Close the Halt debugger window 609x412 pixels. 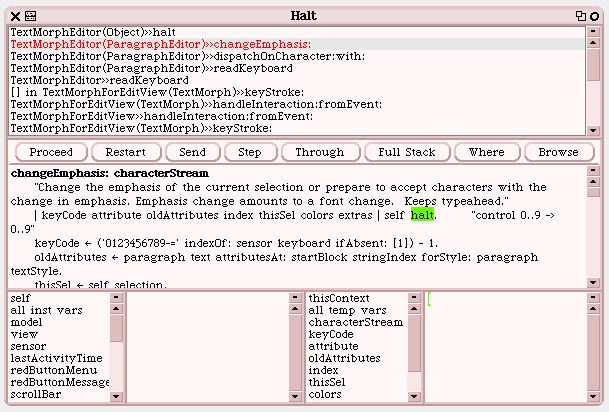point(15,16)
